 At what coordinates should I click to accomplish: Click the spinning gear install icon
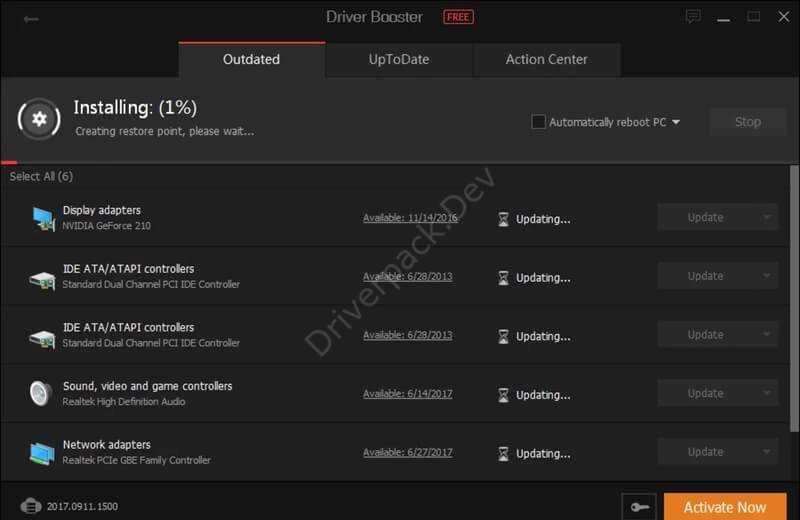39,119
